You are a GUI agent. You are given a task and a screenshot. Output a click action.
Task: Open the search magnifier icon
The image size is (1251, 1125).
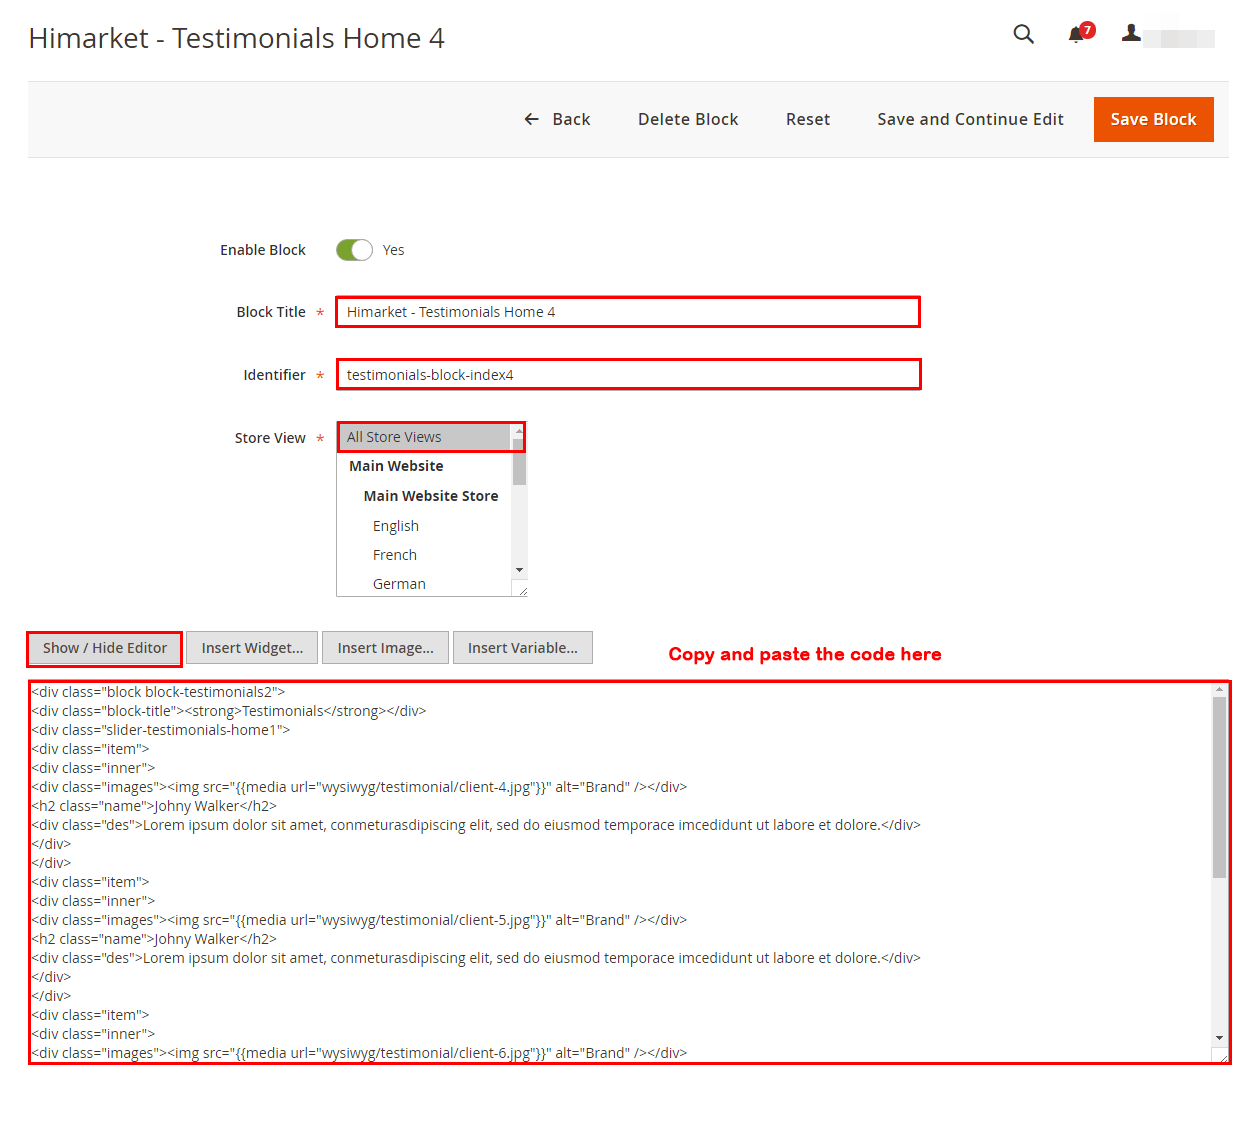pos(1023,34)
